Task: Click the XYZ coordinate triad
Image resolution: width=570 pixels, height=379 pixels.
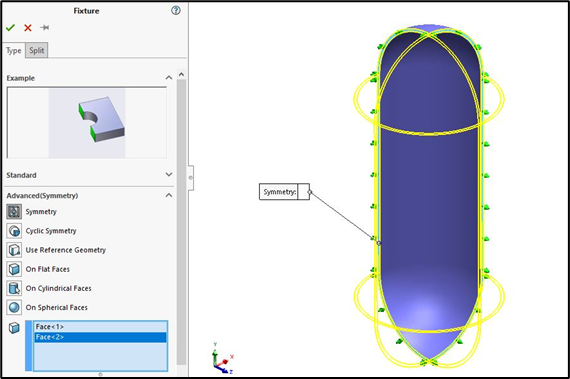Action: point(222,359)
